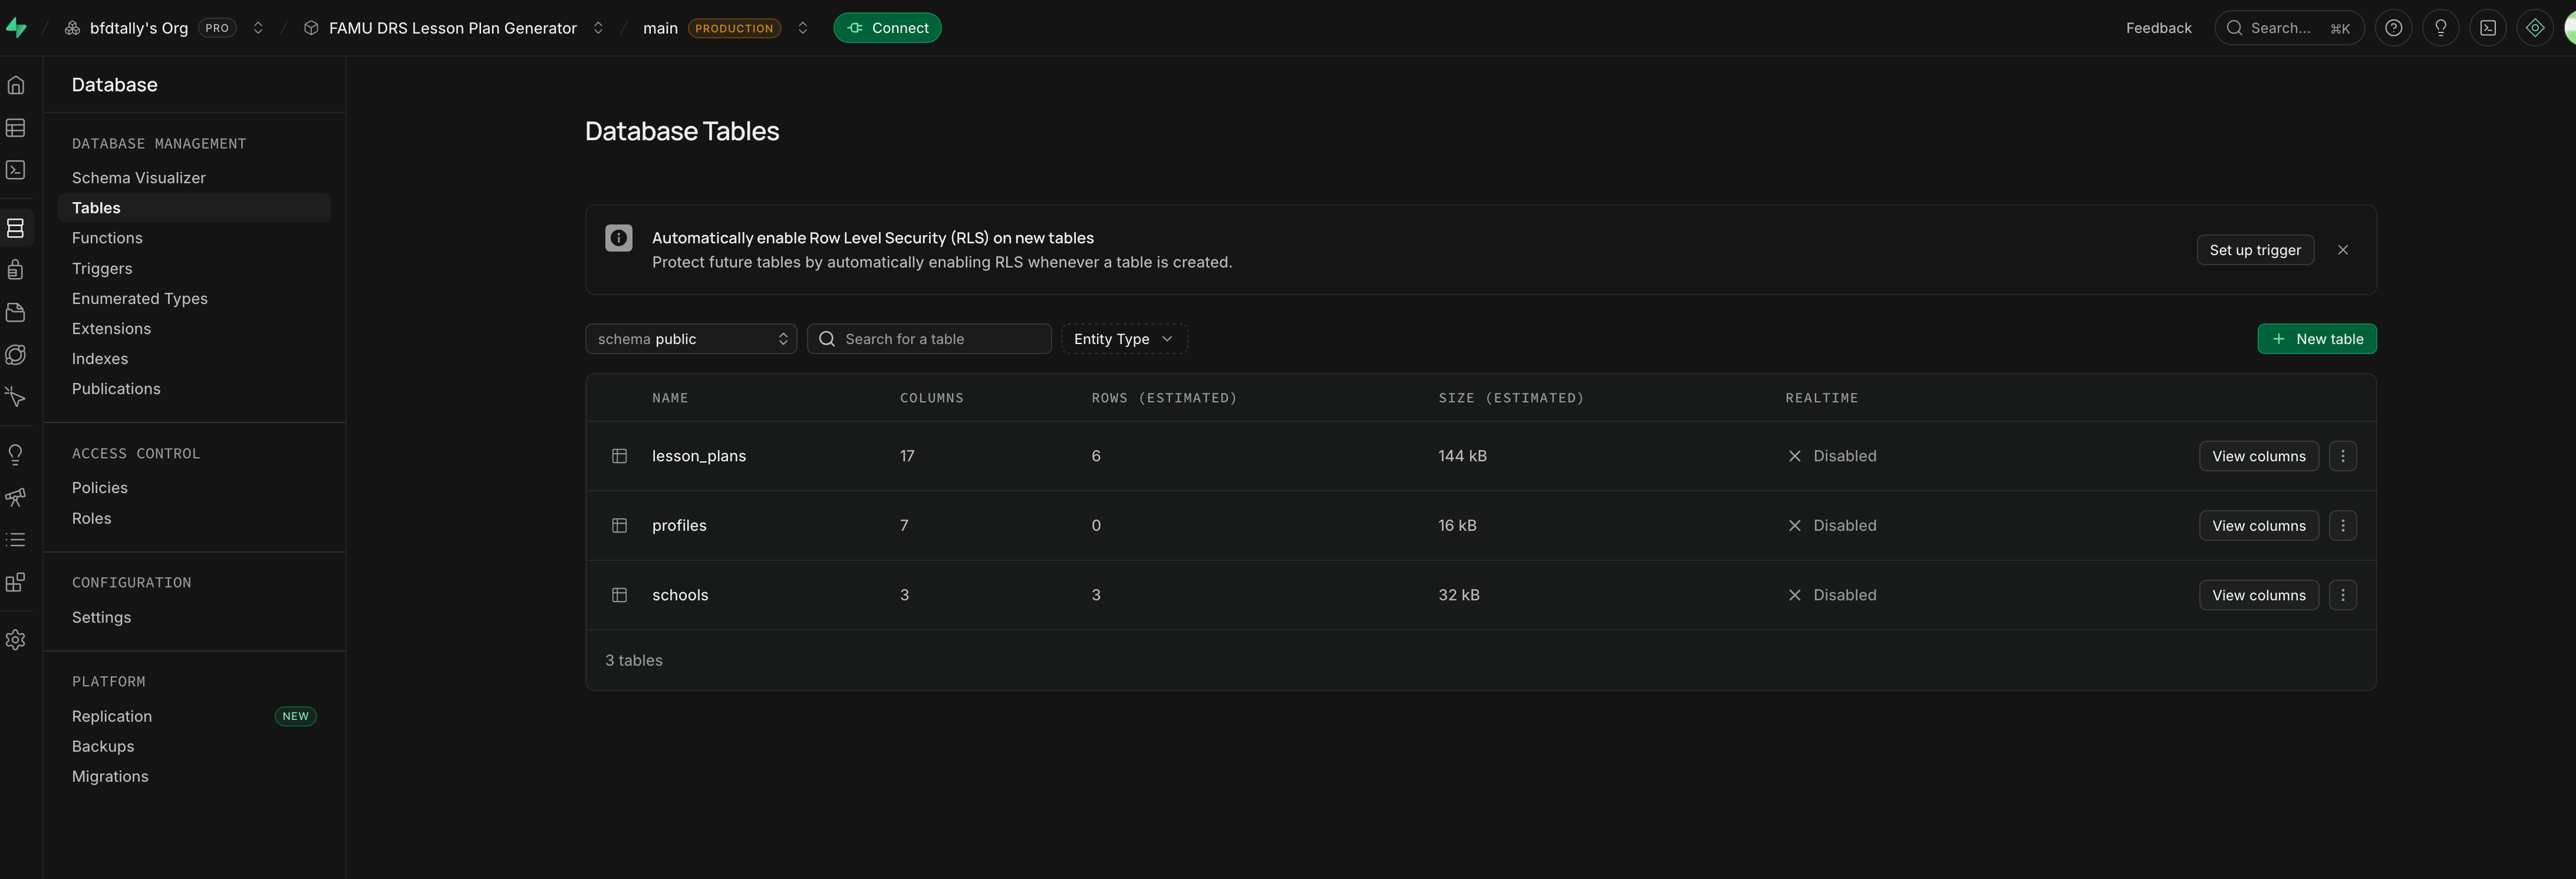Viewport: 2576px width, 879px height.
Task: View columns of the lesson_plans table
Action: [2258, 456]
